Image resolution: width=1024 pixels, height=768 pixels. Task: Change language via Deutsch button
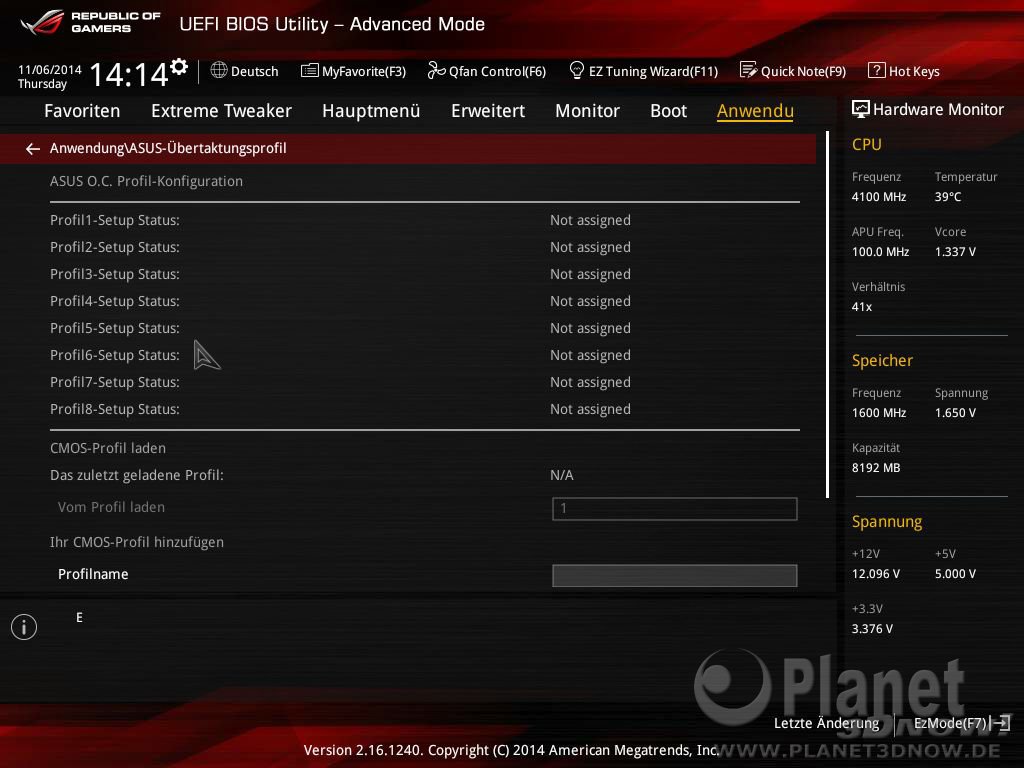click(x=255, y=71)
